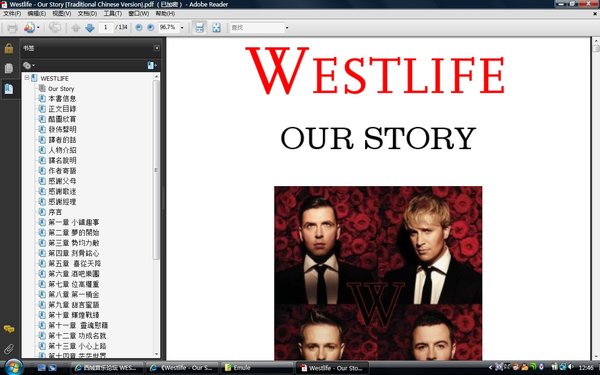Screen dimensions: 600x375
Task: Click the bookmark icon beside 第七章
Action: coord(42,284)
